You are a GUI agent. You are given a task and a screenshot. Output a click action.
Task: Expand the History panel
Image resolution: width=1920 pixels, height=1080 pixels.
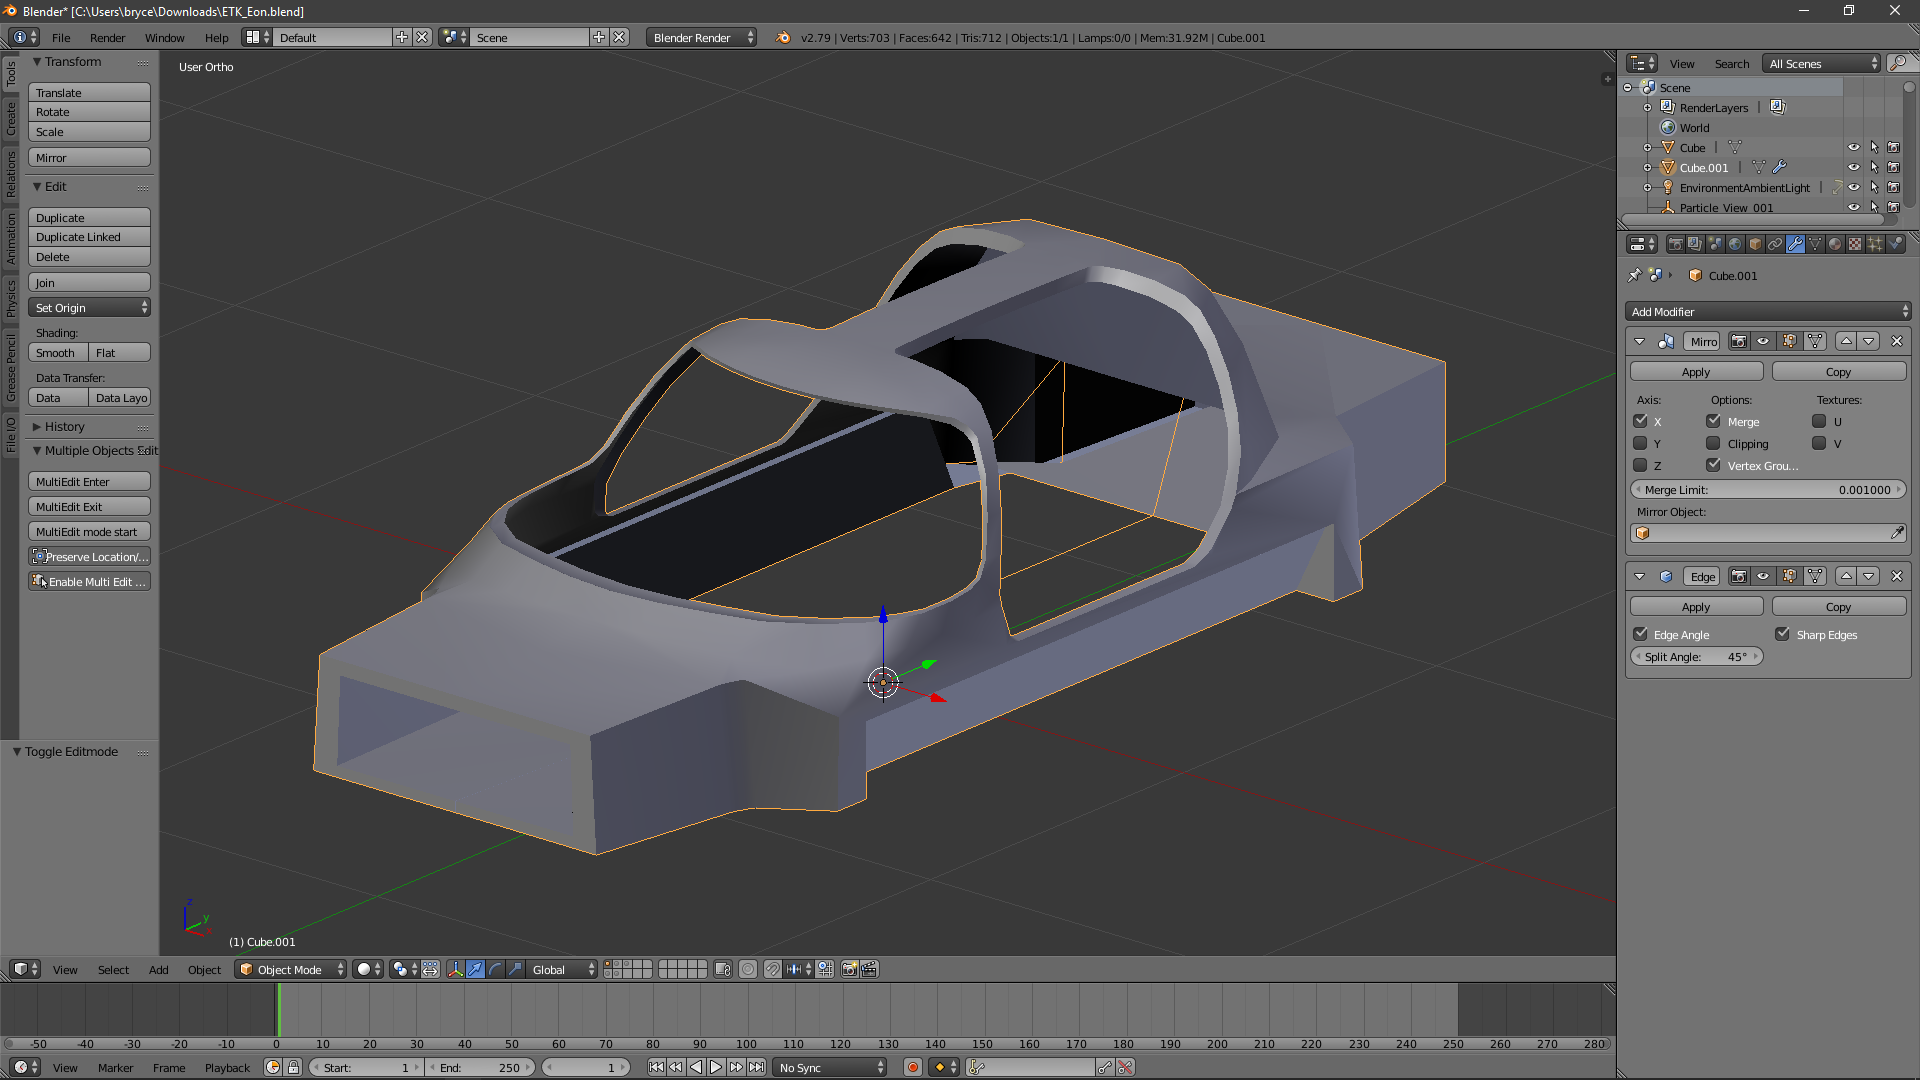pyautogui.click(x=64, y=426)
